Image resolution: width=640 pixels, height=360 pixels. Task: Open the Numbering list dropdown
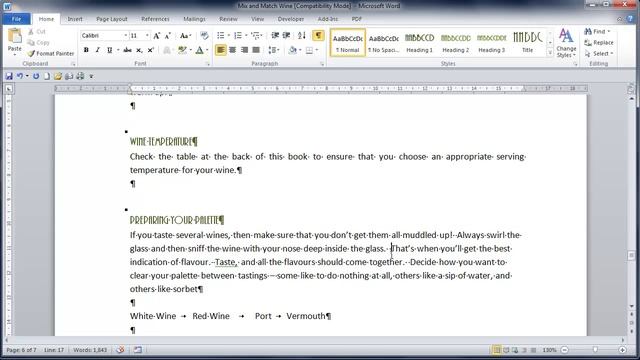point(246,36)
